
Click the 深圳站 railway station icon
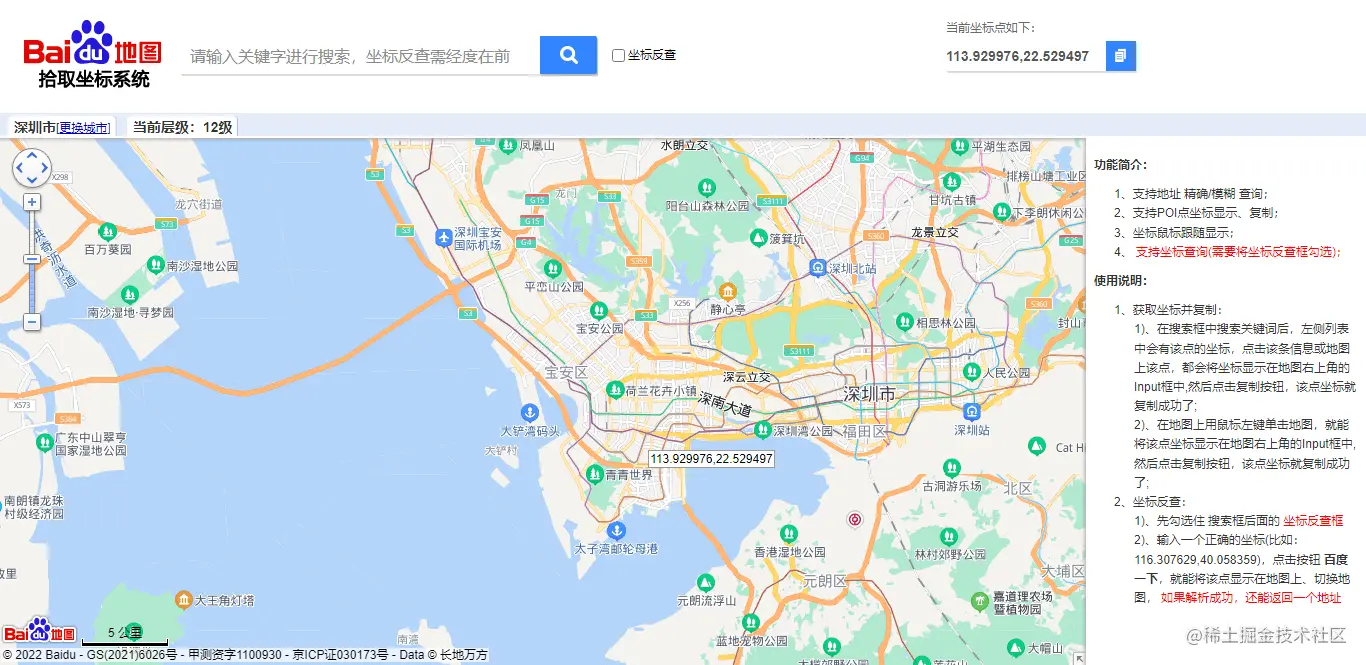[x=970, y=410]
